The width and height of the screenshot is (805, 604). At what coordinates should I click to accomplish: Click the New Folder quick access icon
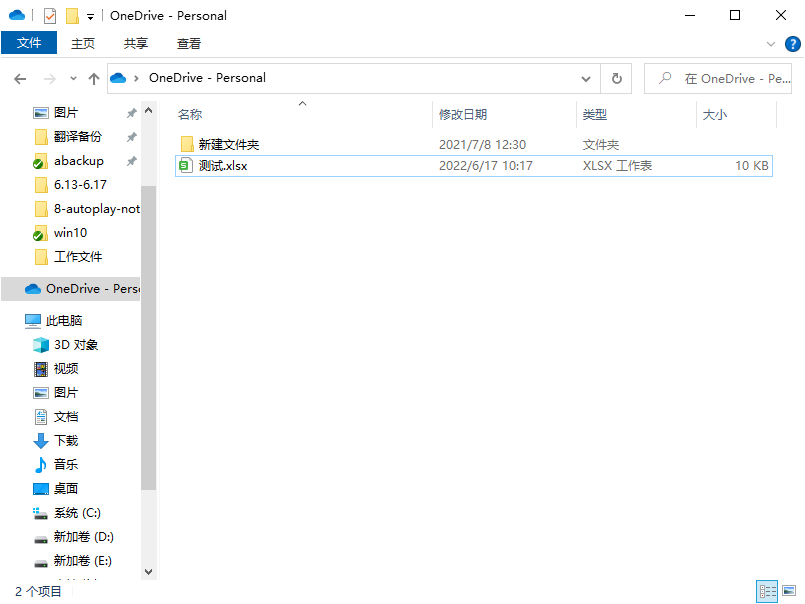(x=72, y=16)
